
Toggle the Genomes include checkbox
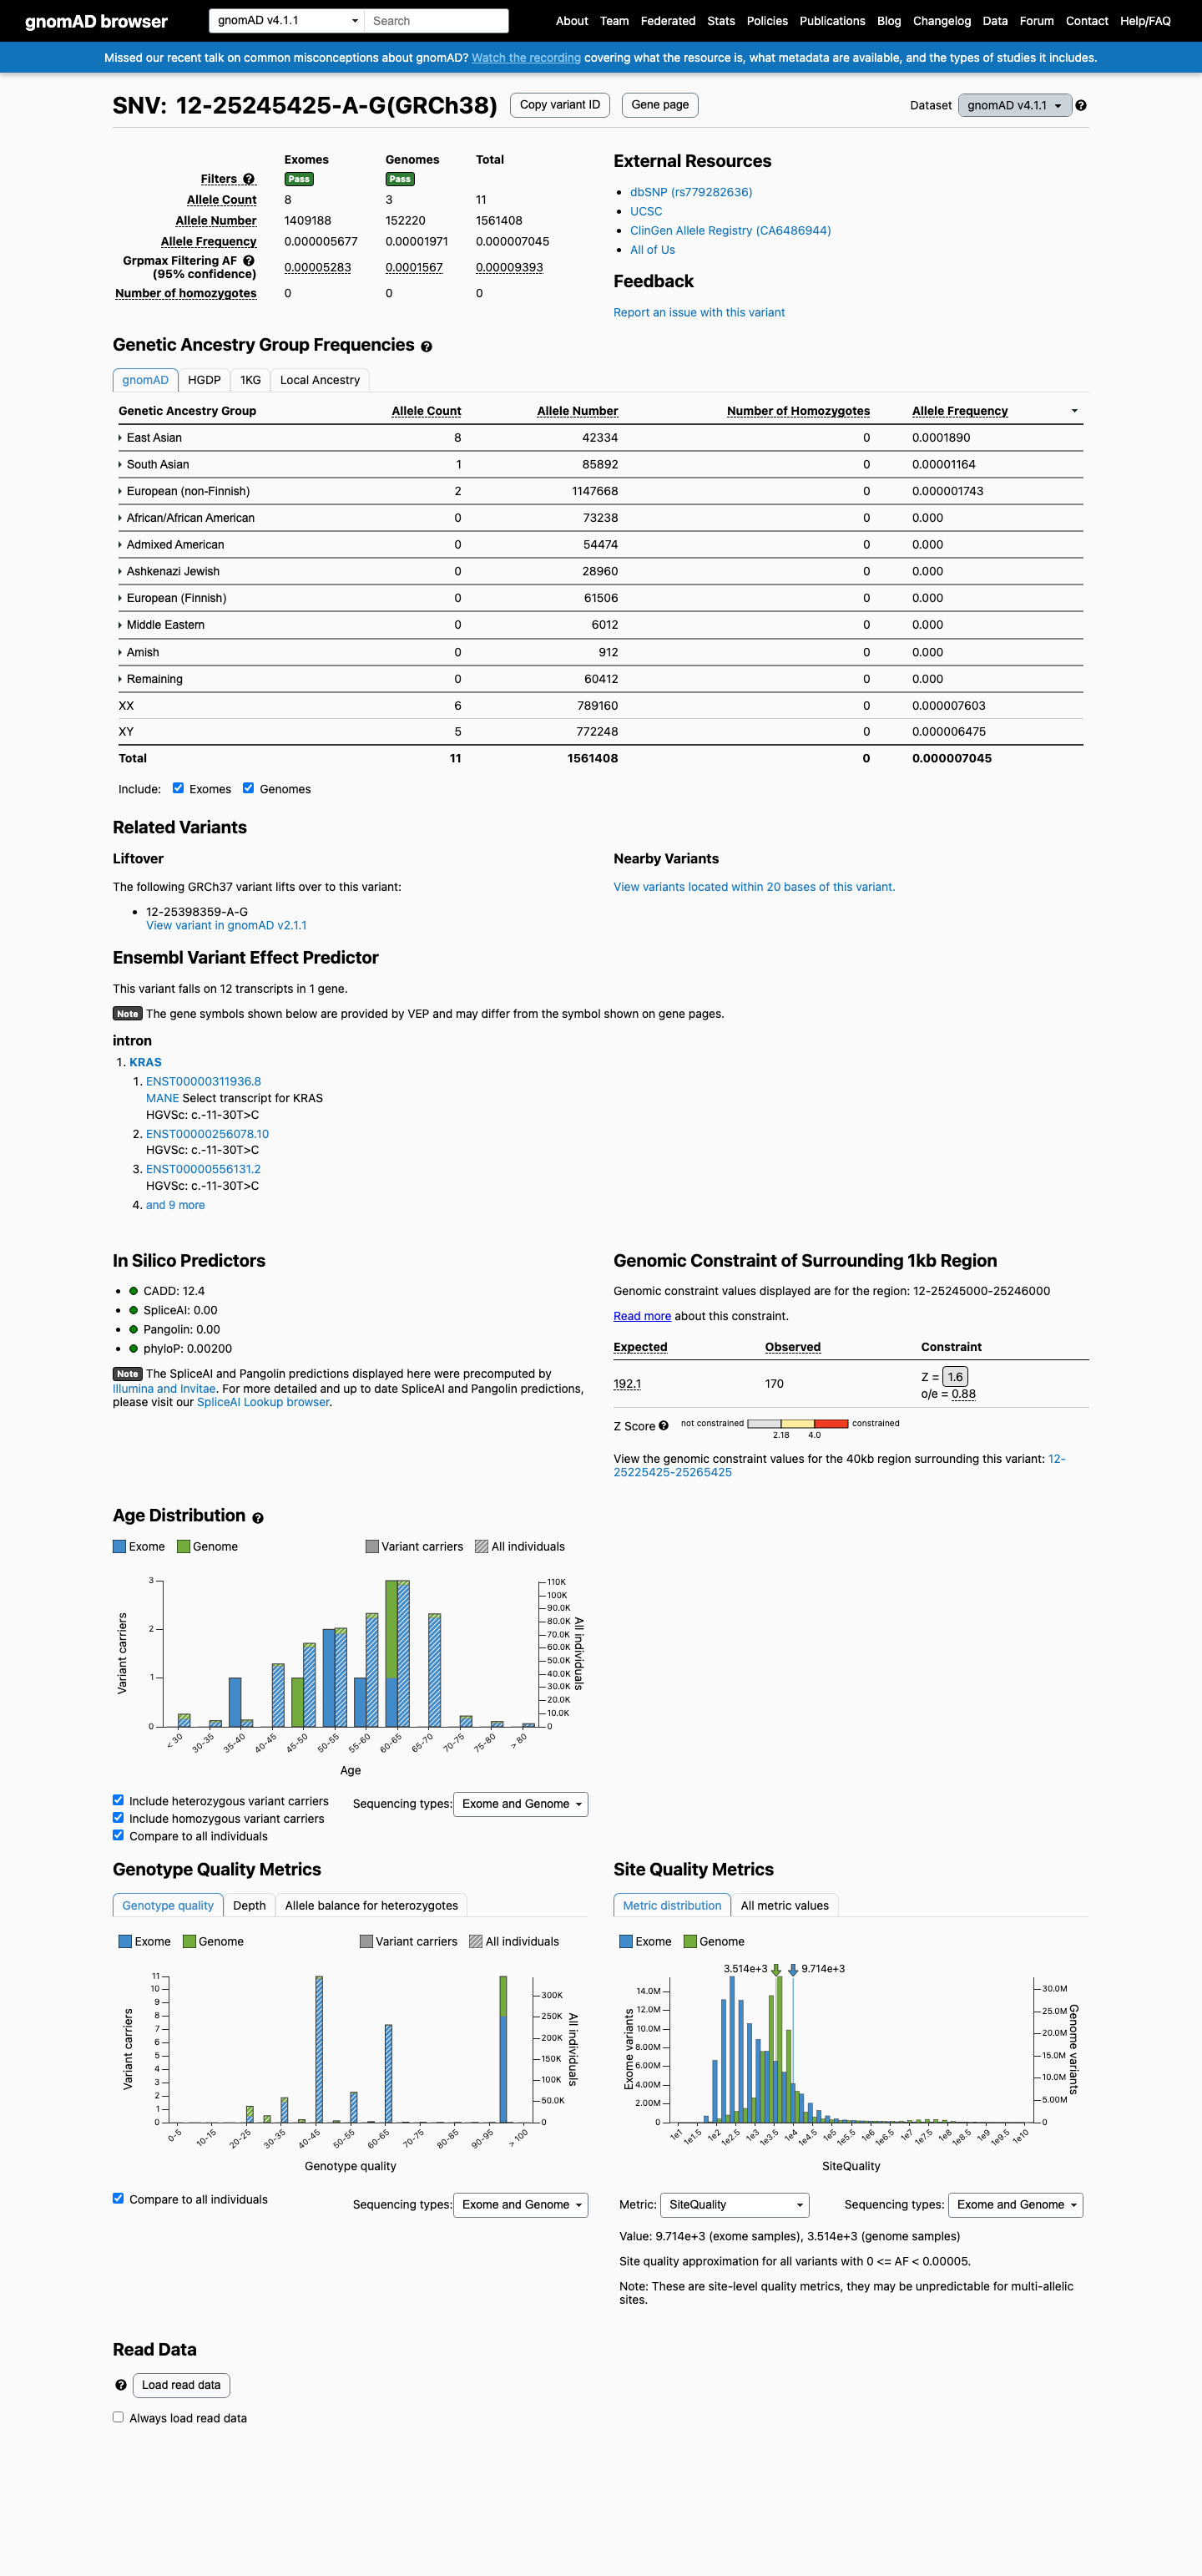pyautogui.click(x=248, y=788)
